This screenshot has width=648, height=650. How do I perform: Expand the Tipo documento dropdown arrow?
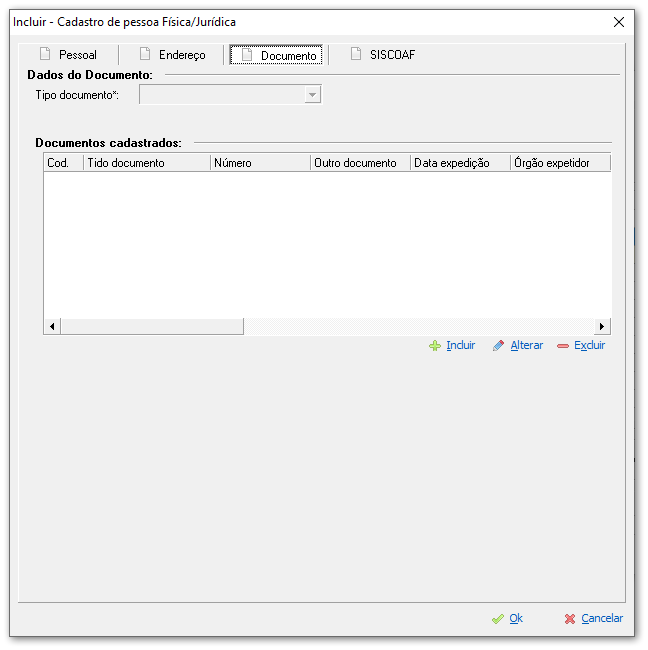click(x=313, y=95)
